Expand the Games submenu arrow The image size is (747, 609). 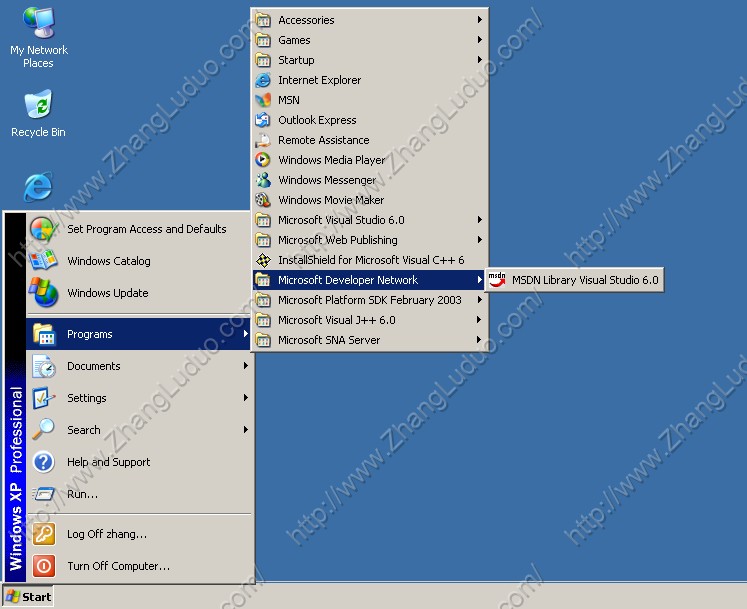coord(480,40)
